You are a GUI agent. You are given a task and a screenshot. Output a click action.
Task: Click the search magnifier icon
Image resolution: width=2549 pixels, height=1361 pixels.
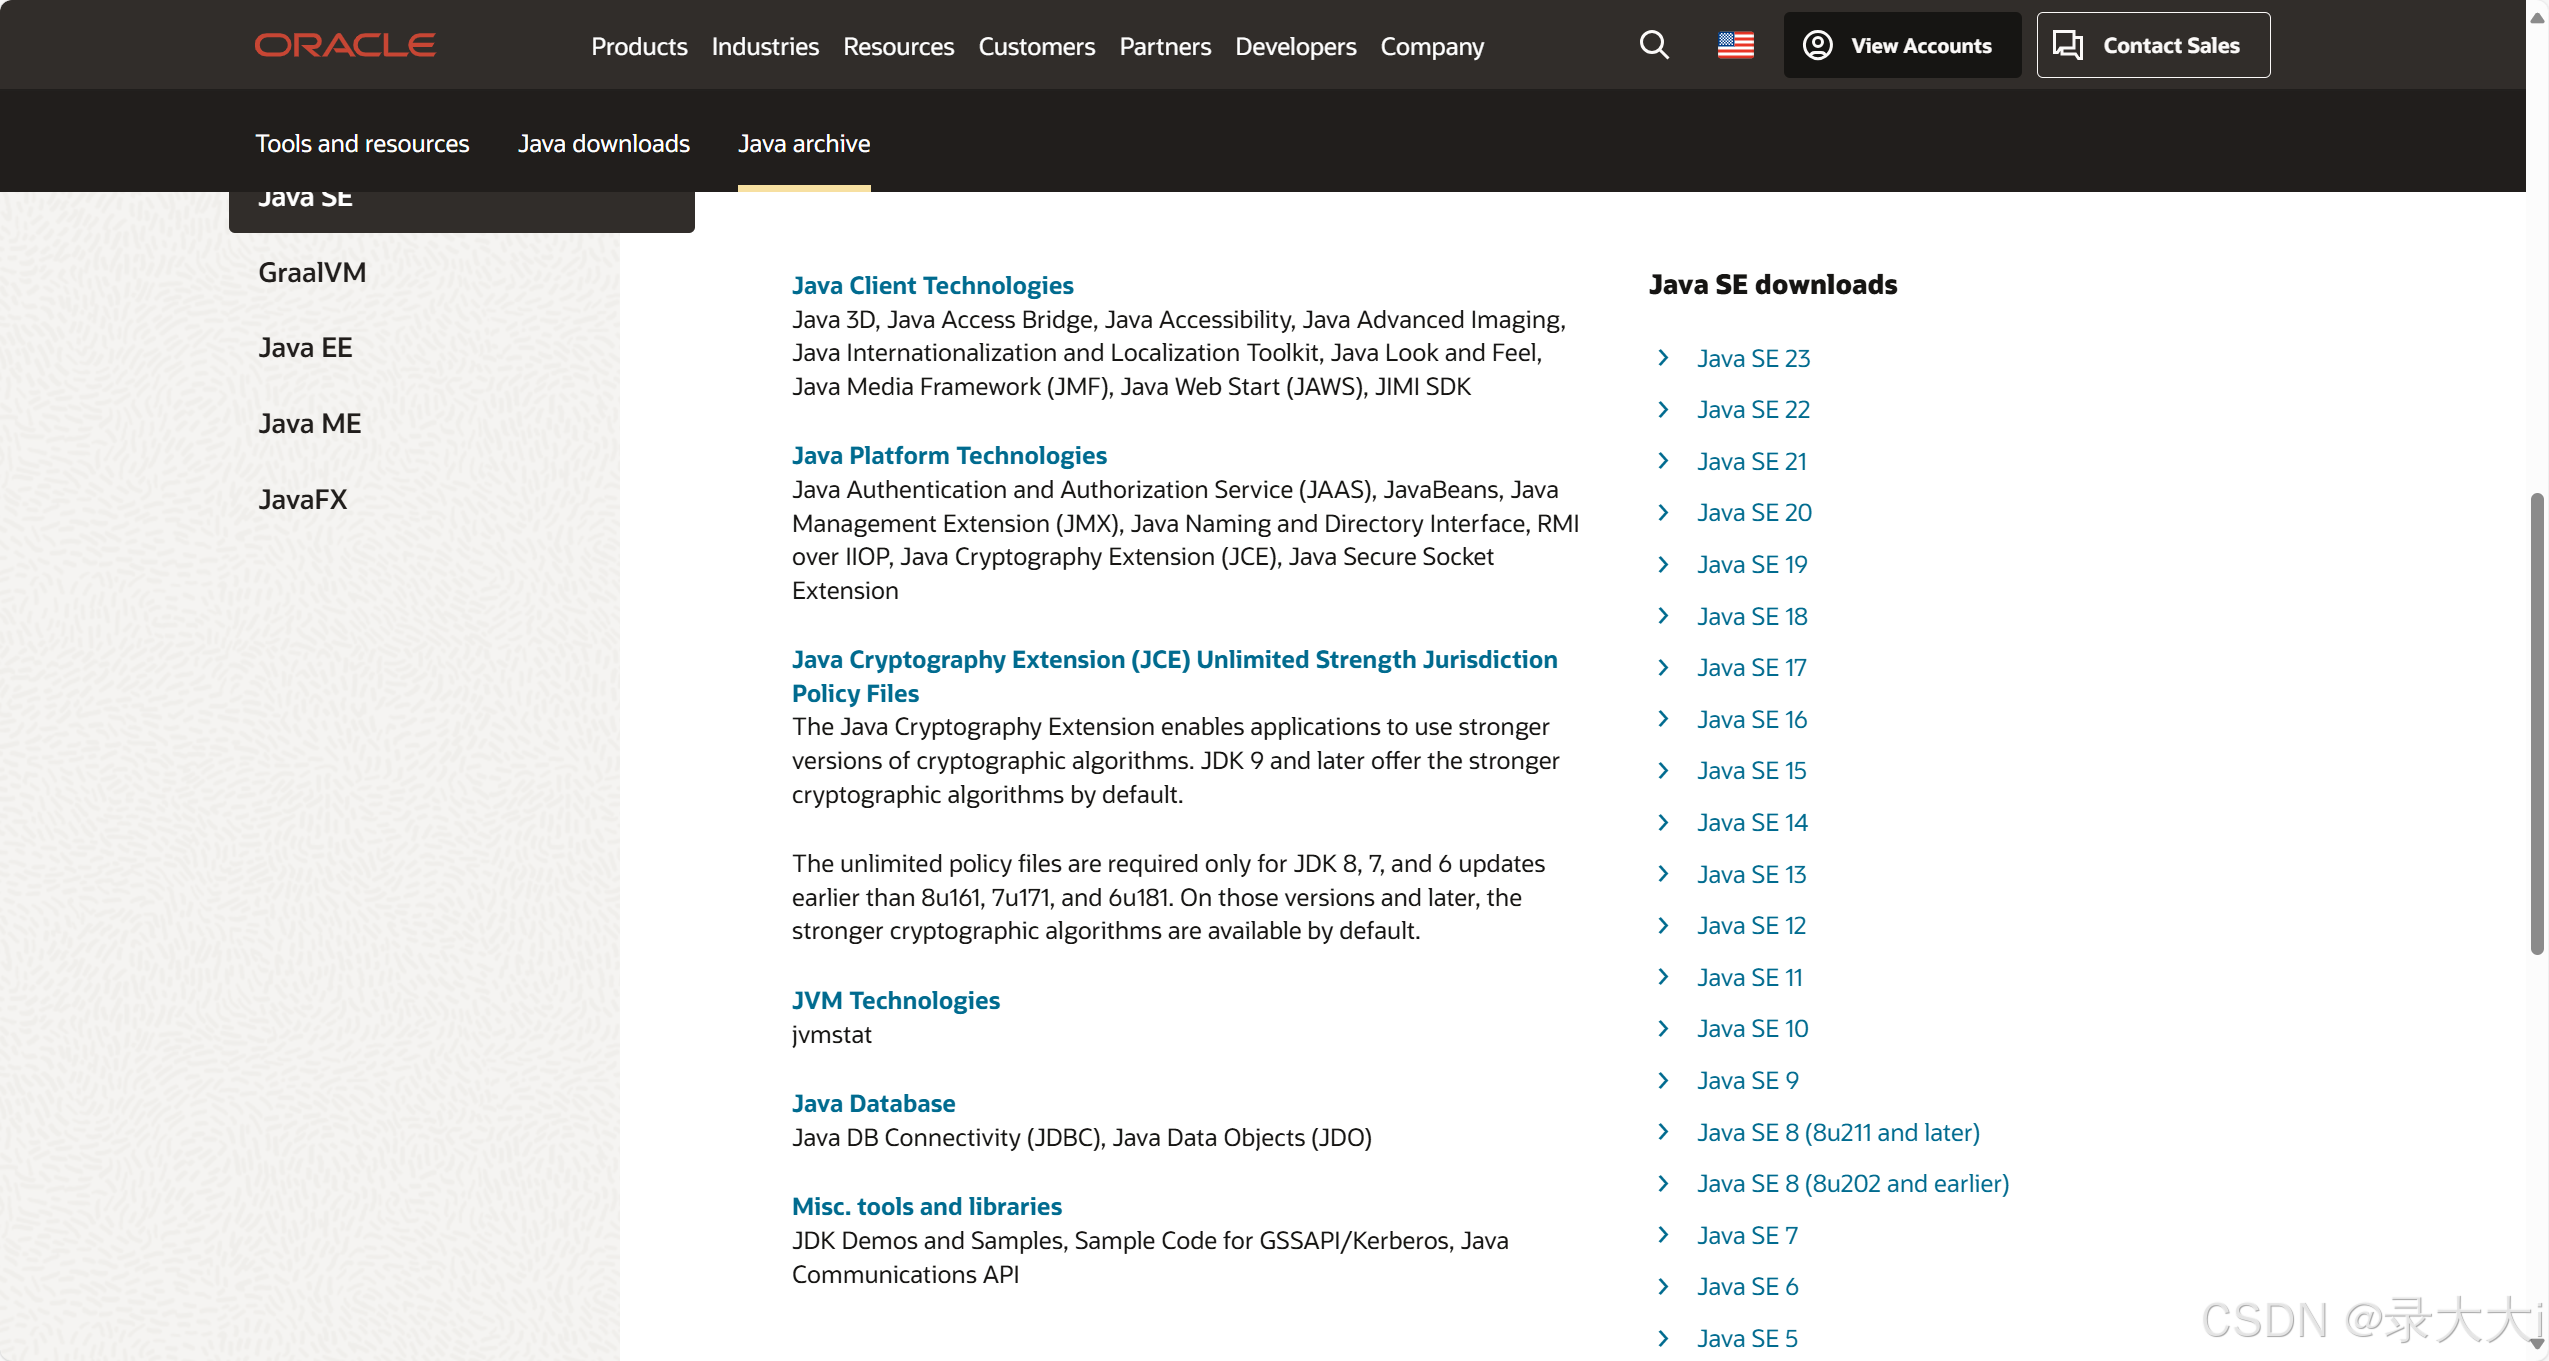[x=1654, y=45]
